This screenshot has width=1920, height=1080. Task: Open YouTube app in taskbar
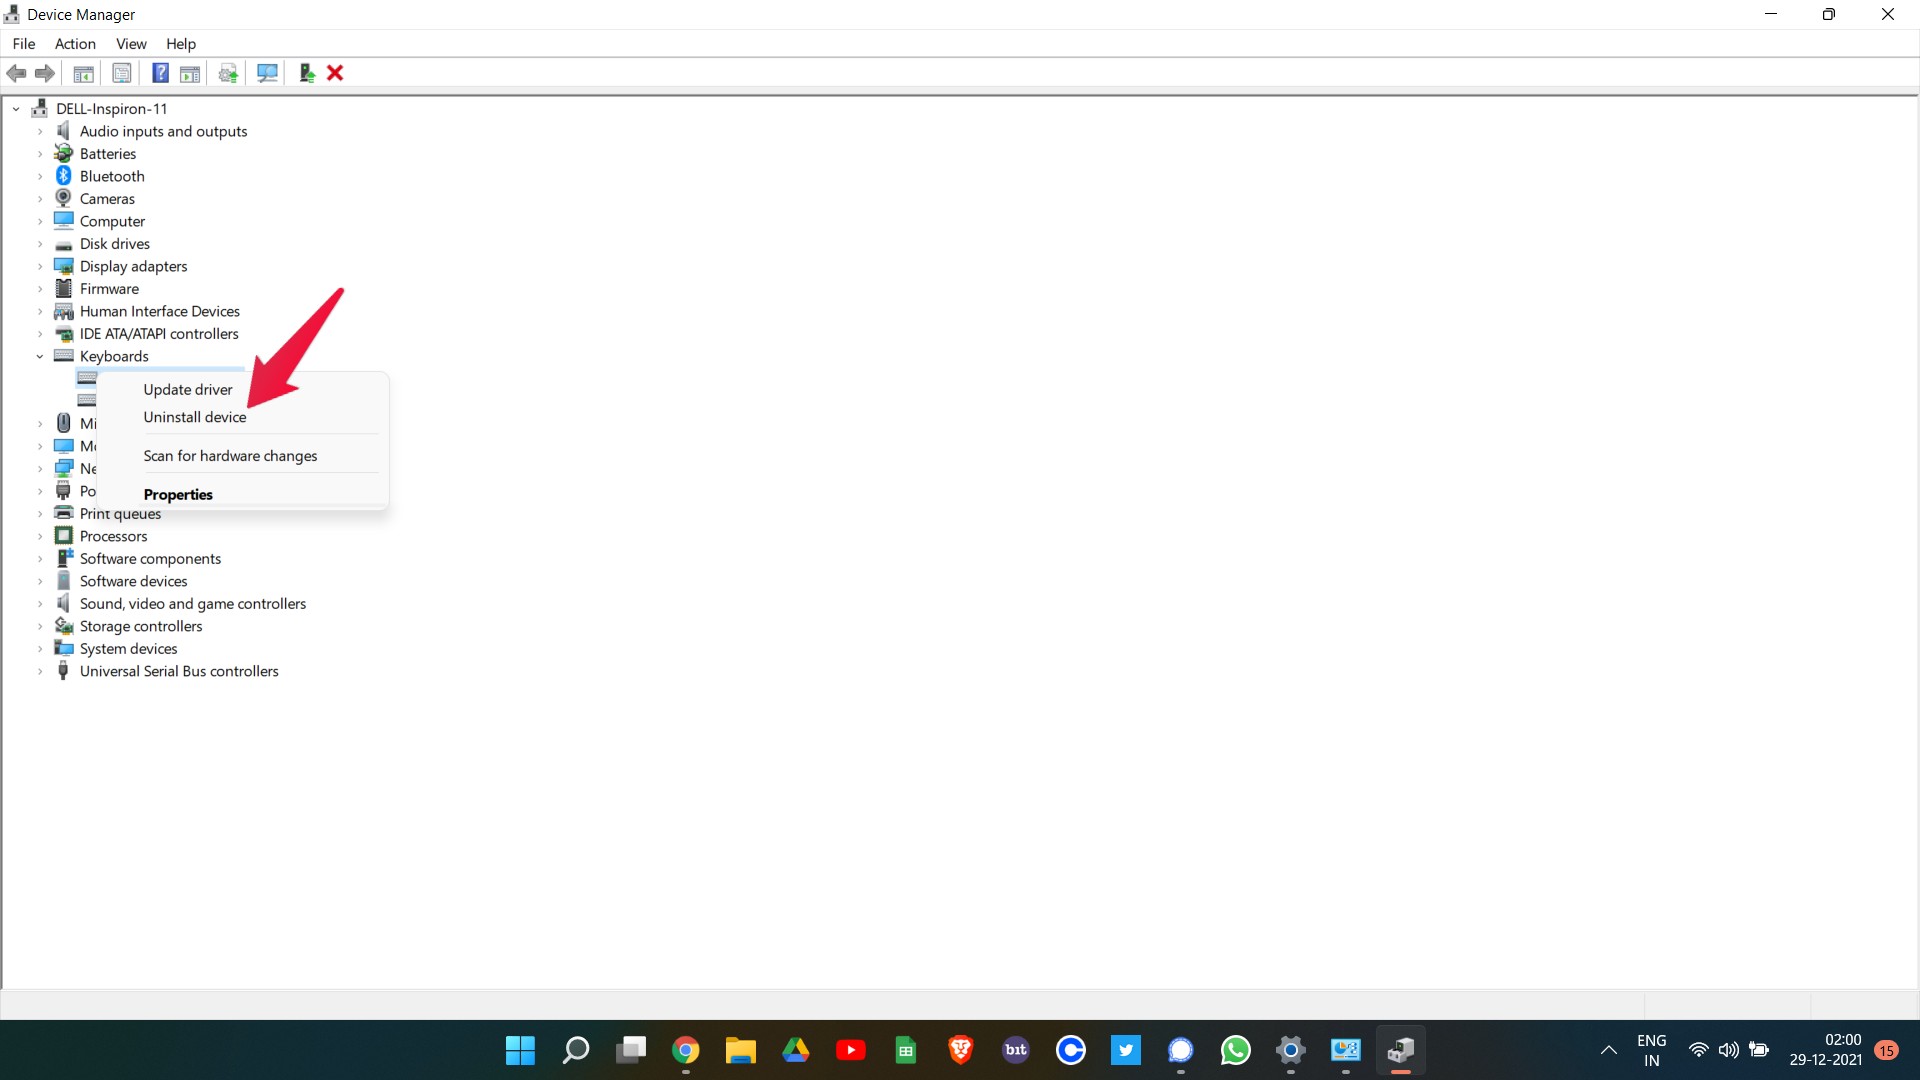coord(852,1050)
